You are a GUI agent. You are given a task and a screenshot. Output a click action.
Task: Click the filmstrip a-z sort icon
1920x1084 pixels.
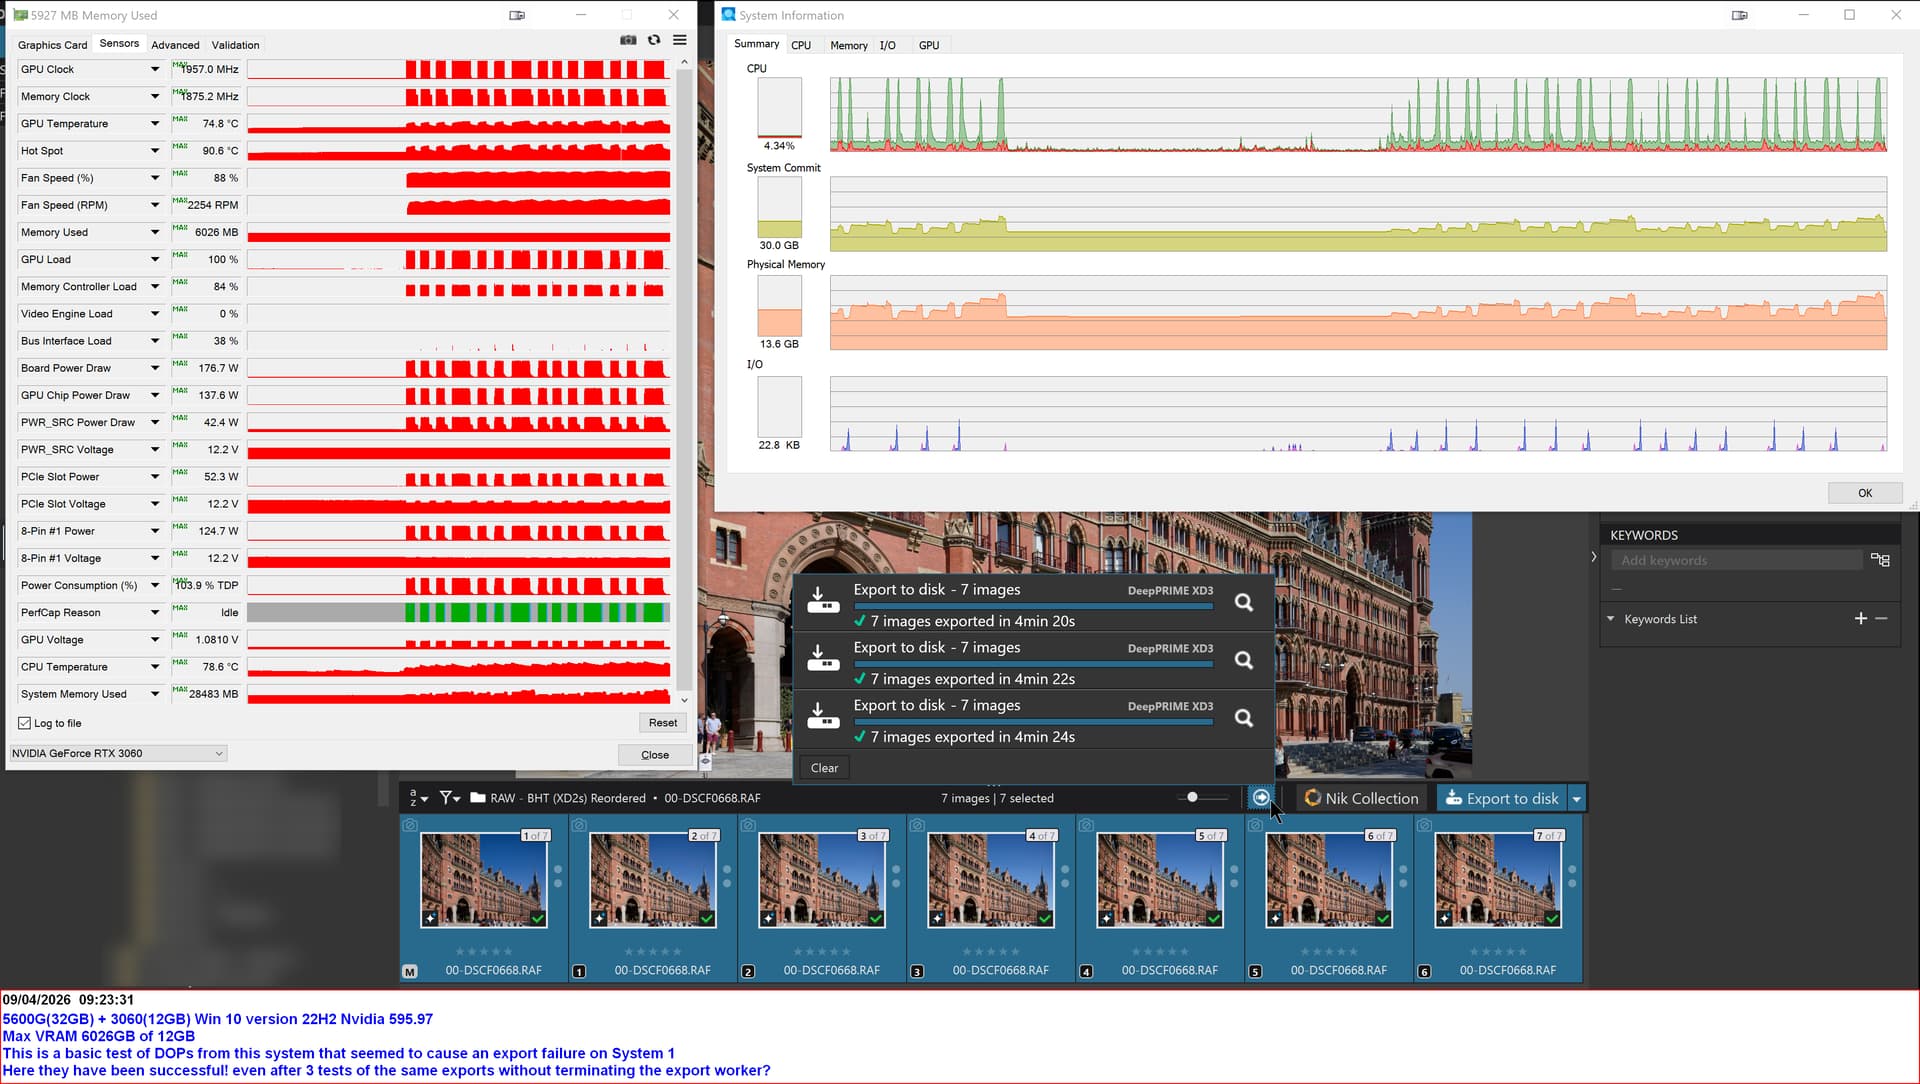(417, 798)
